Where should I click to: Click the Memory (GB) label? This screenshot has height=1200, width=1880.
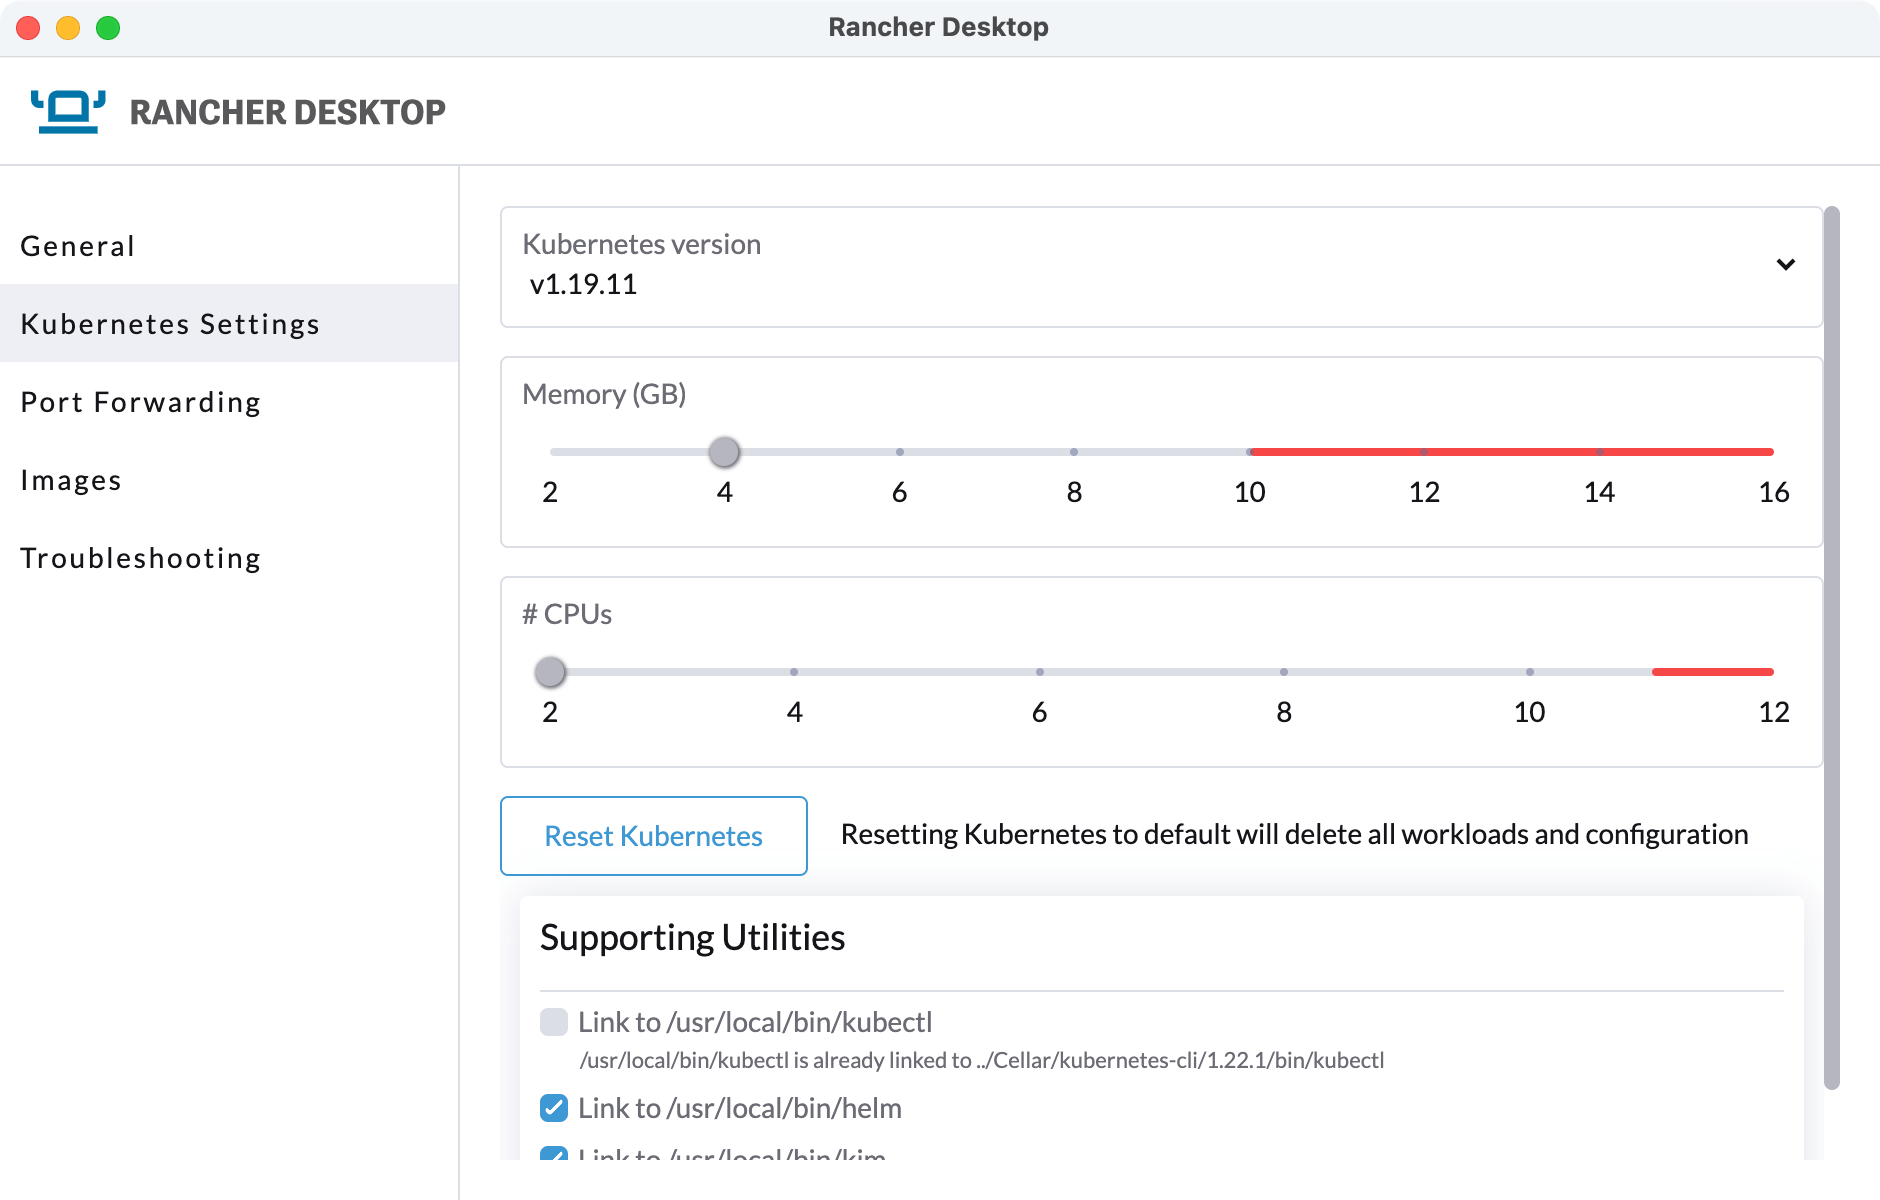pyautogui.click(x=604, y=394)
